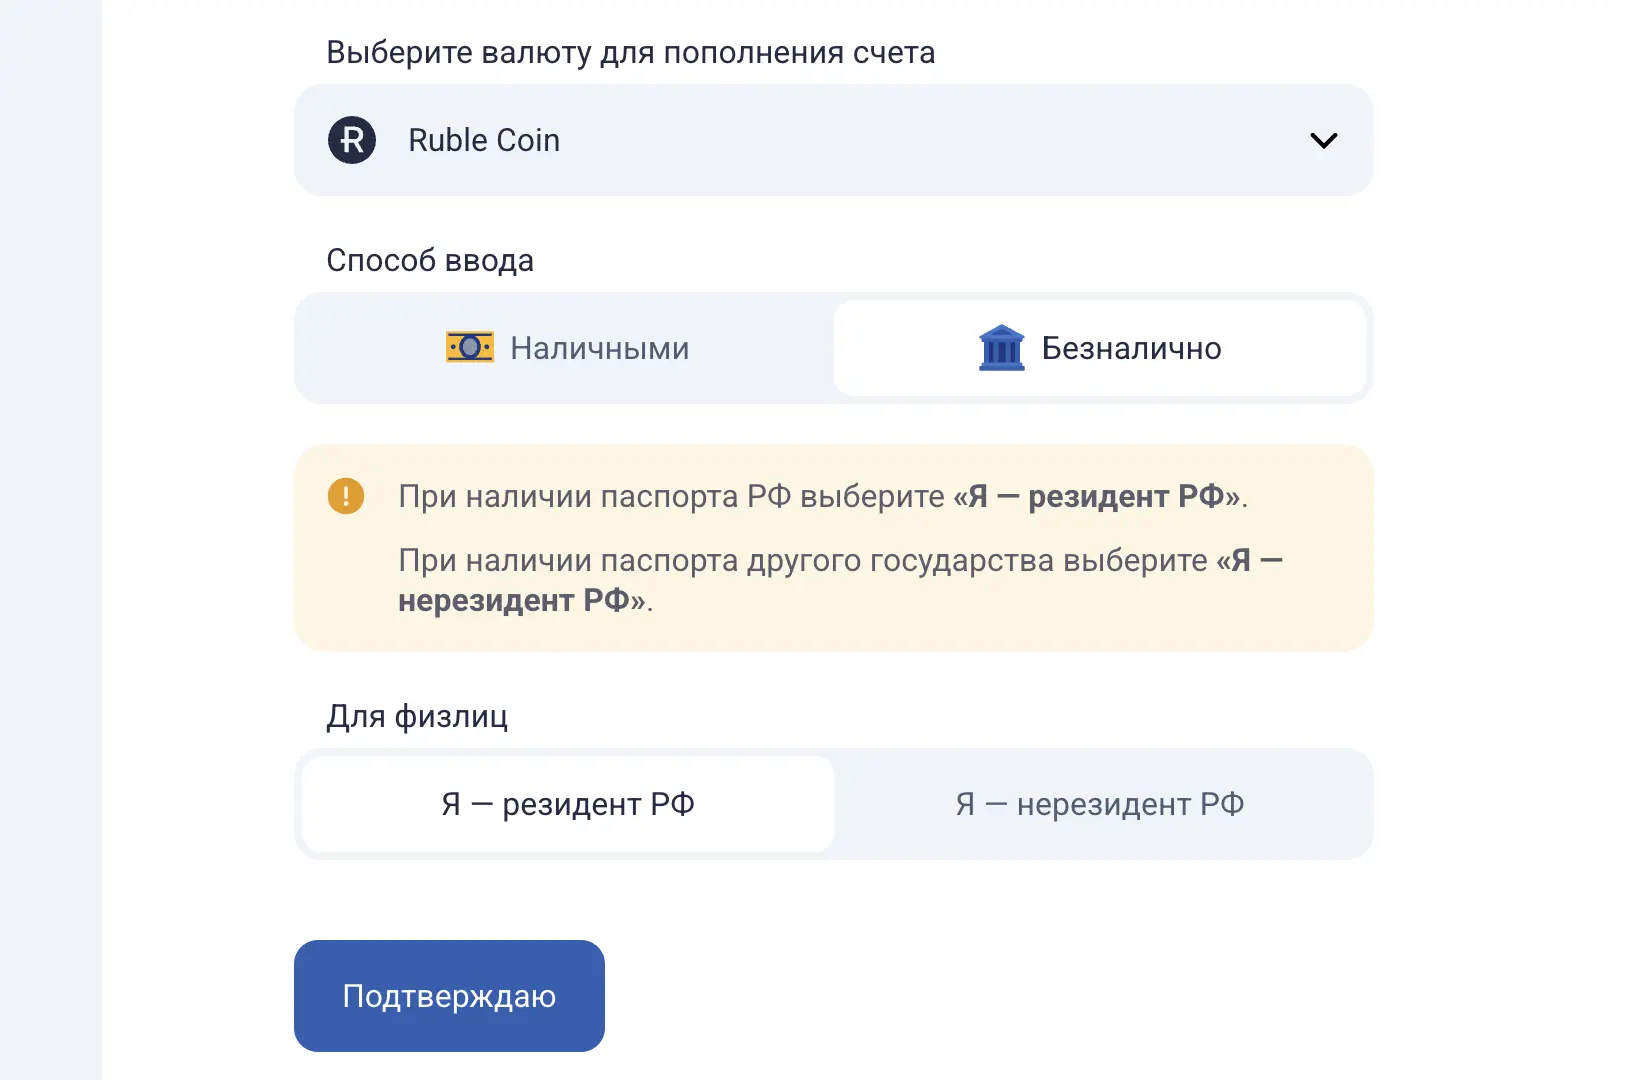The width and height of the screenshot is (1628, 1080).
Task: Click the "Способ ввода" heading
Action: coord(430,261)
